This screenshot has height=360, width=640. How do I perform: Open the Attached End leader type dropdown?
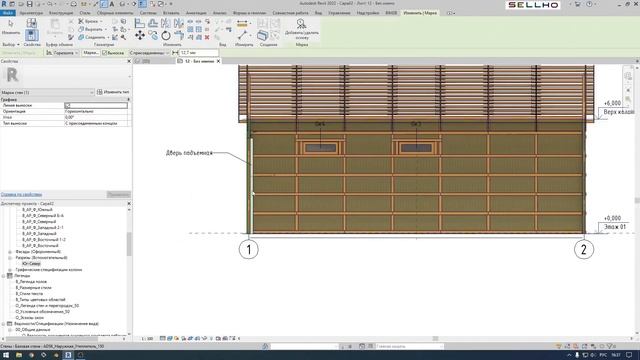[x=149, y=53]
